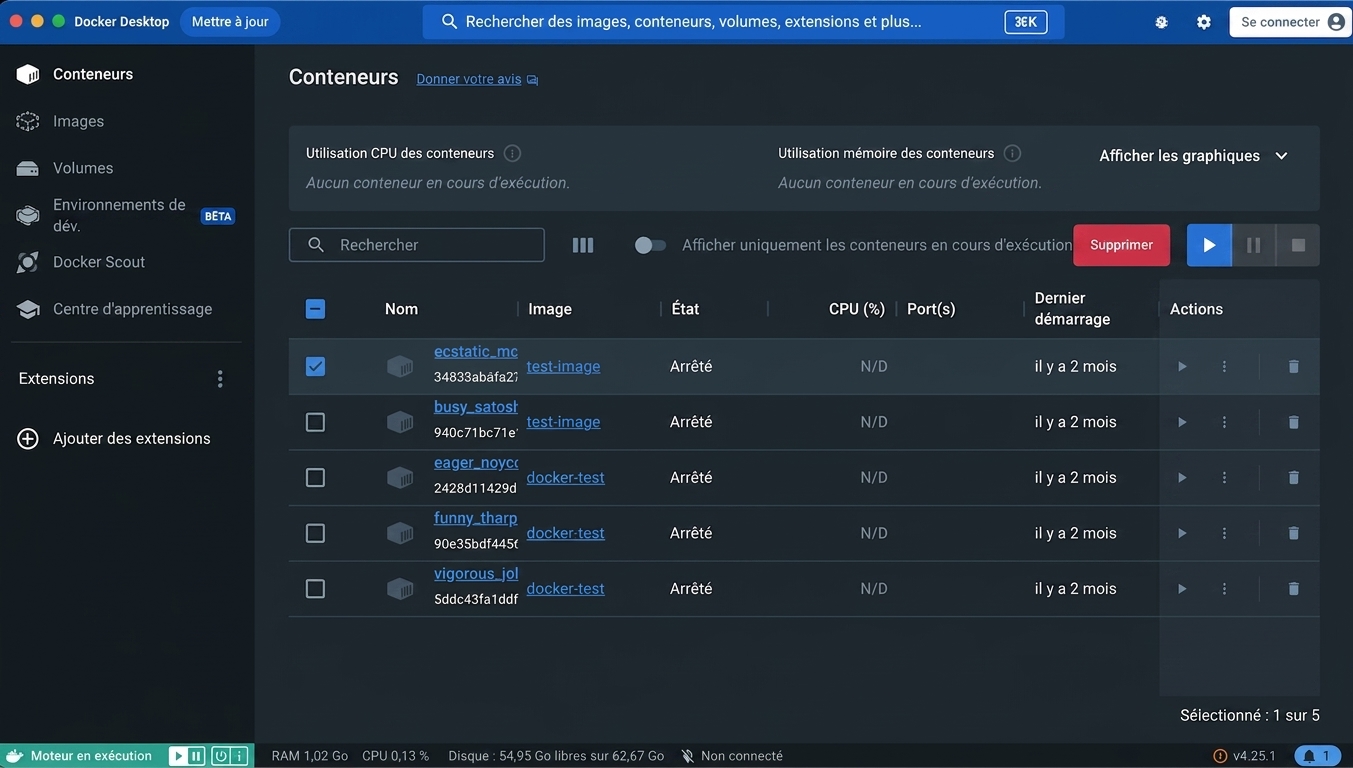Click the red Supprimer button
The image size is (1353, 768).
[x=1121, y=245]
